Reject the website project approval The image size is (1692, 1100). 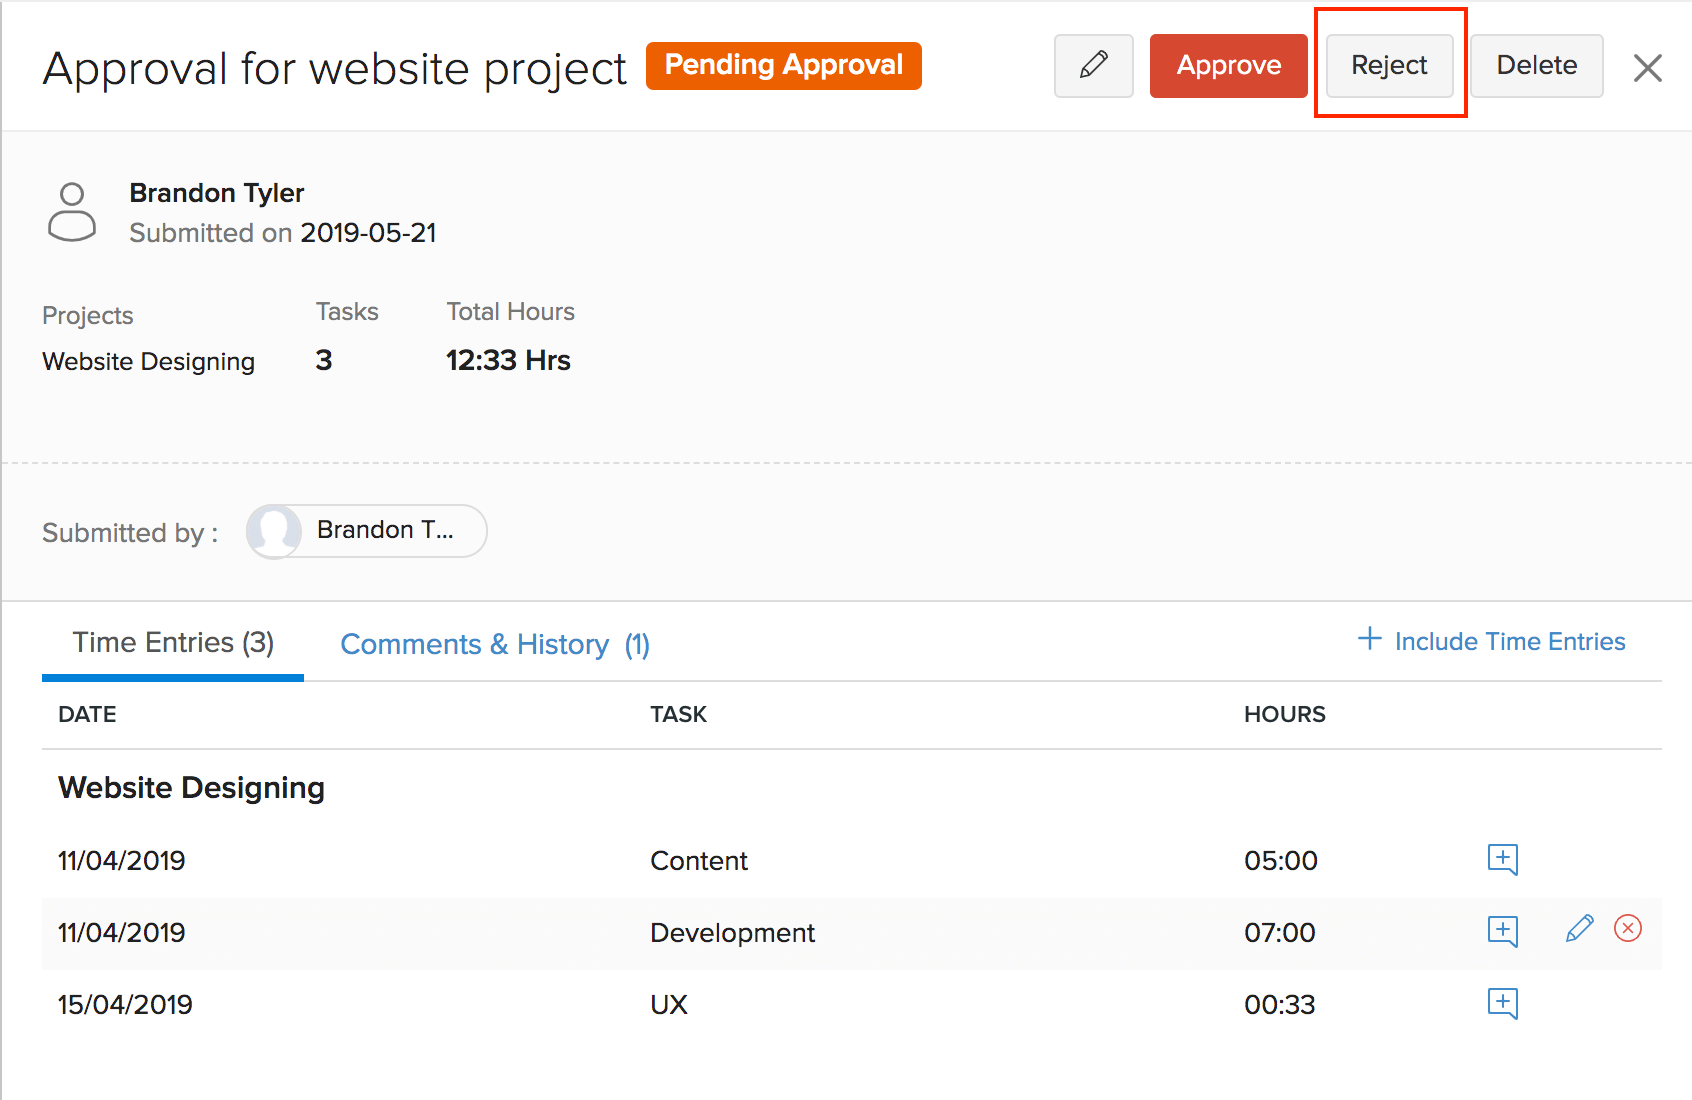click(x=1389, y=66)
